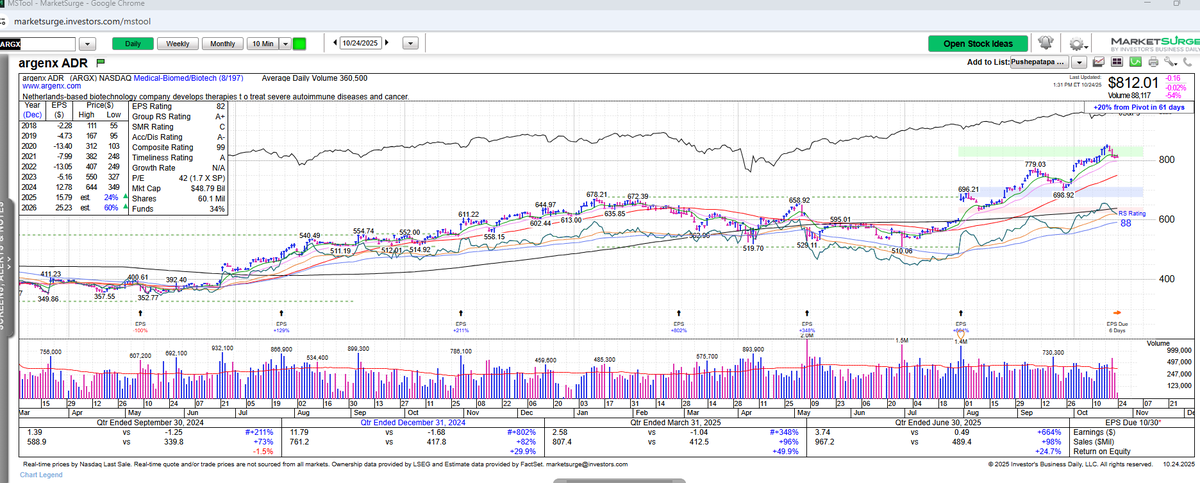Click the Pushepatapa list selector
Screen dimensions: 1200x483
1039,62
